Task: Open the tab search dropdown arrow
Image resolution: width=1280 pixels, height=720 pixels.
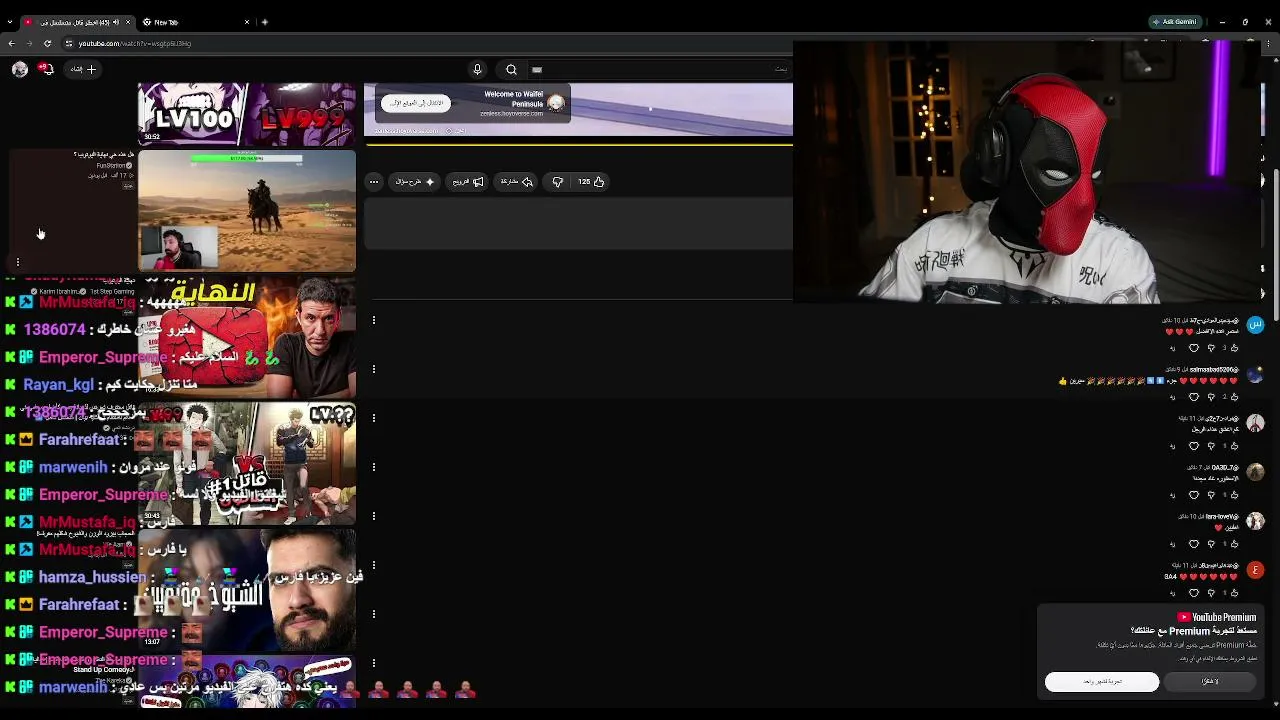Action: pos(10,22)
